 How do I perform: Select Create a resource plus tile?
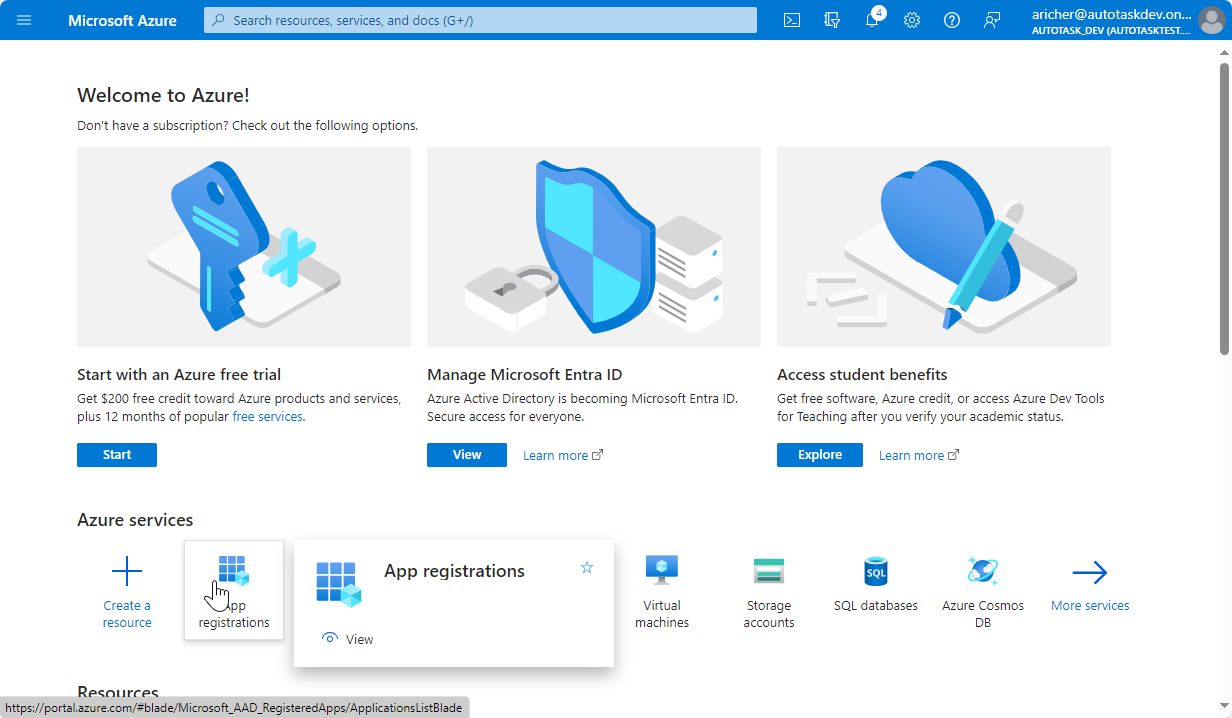coord(127,592)
